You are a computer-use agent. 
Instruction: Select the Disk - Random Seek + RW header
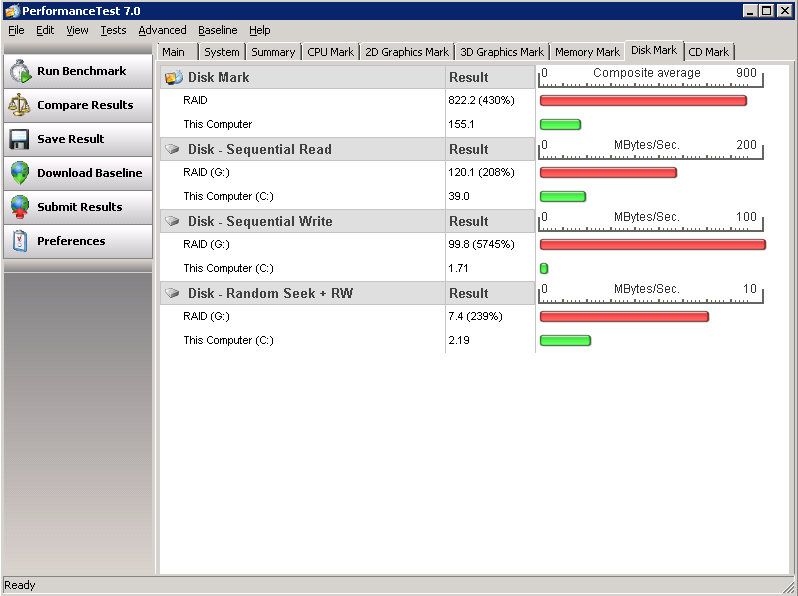(x=348, y=293)
